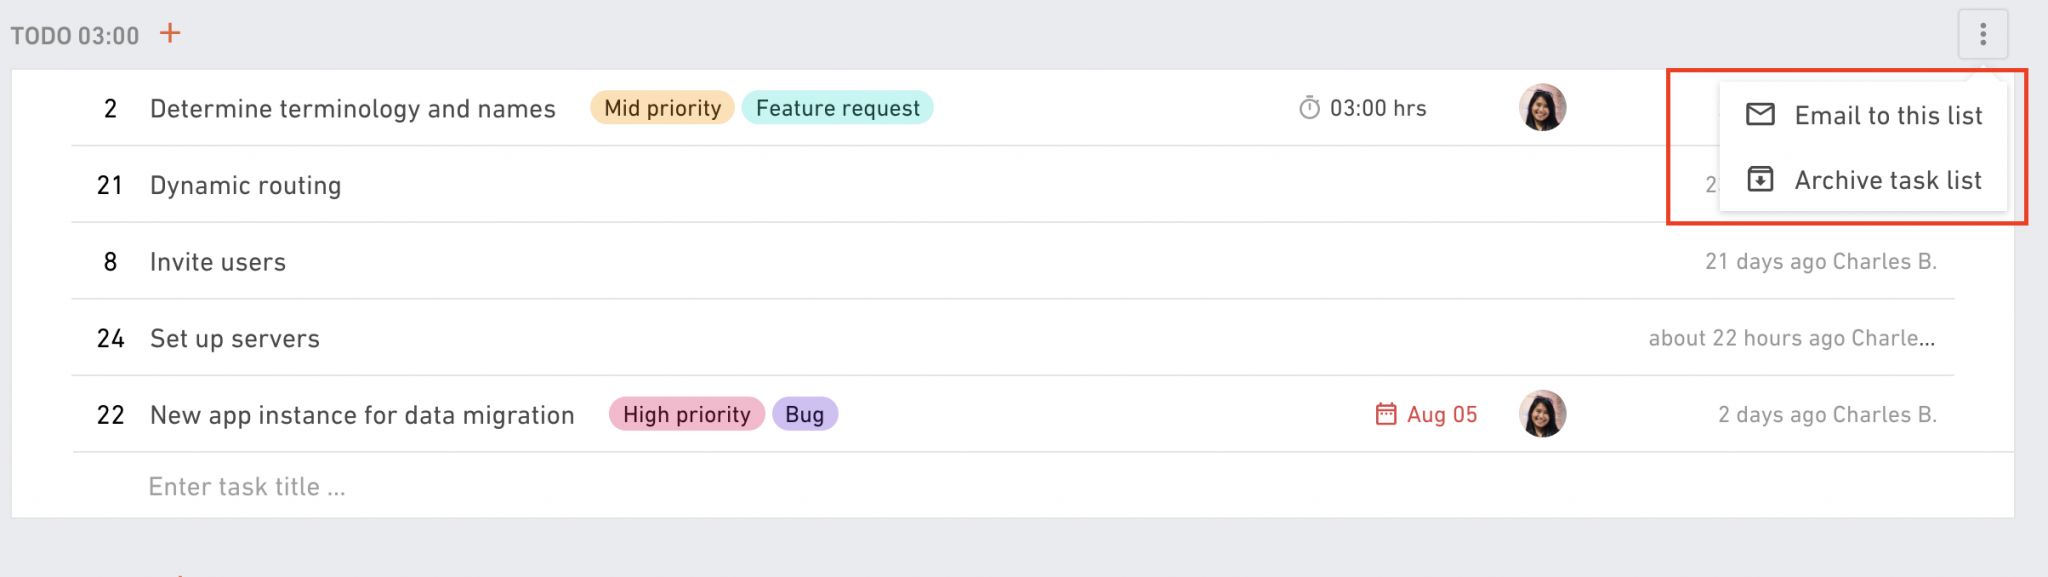Click assignee avatar on Determine terminology task
Viewport: 2048px width, 577px height.
(1542, 107)
